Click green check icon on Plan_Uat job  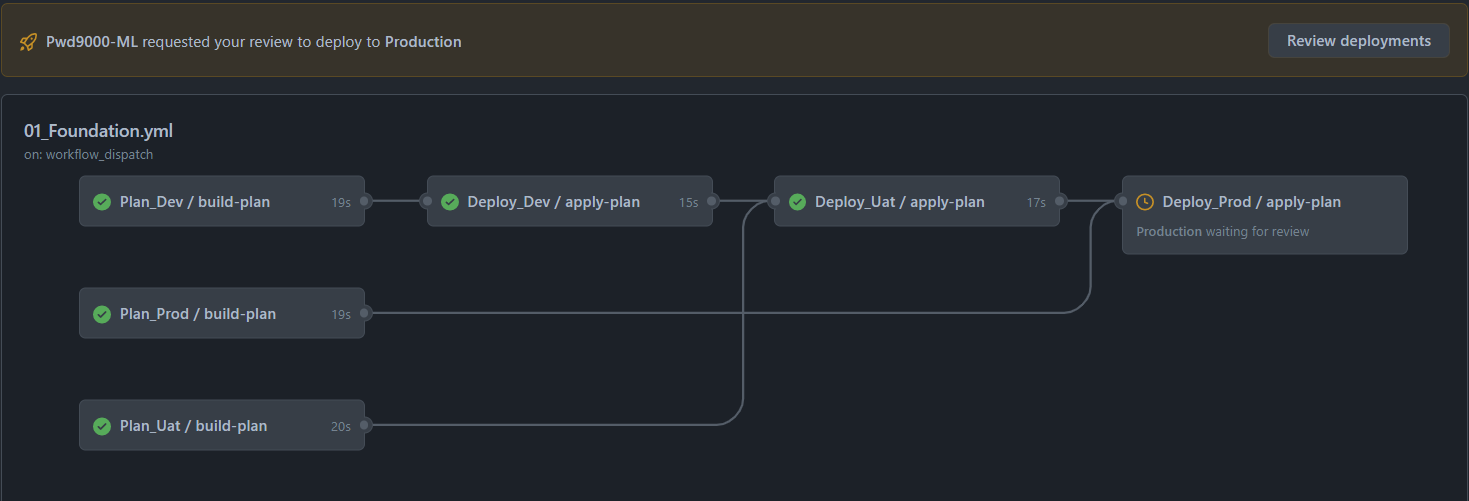point(102,426)
